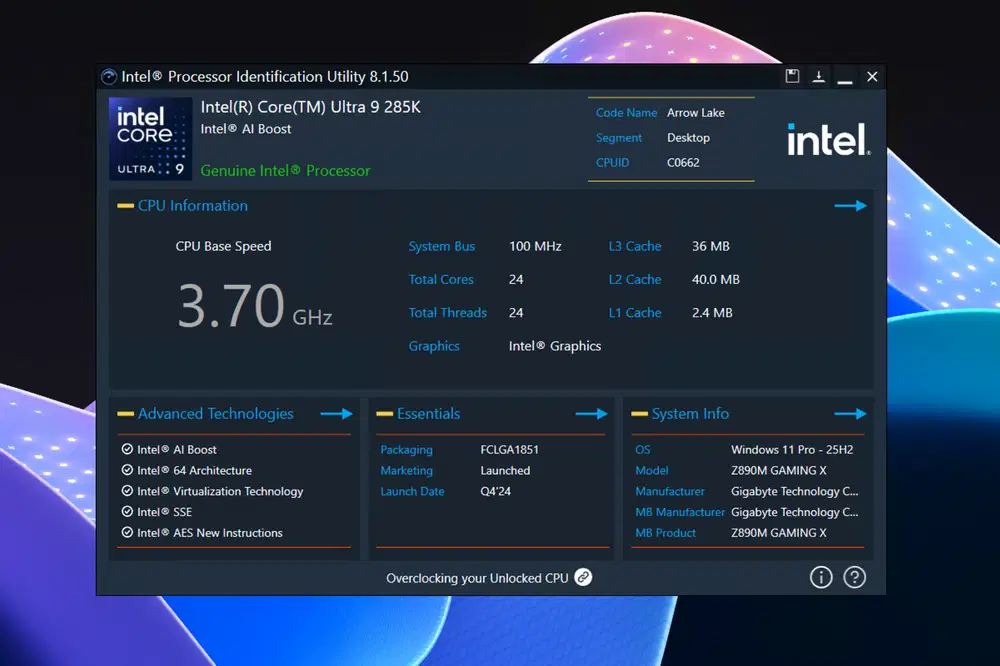
Task: Click the Intel SSE check icon
Action: [x=127, y=512]
